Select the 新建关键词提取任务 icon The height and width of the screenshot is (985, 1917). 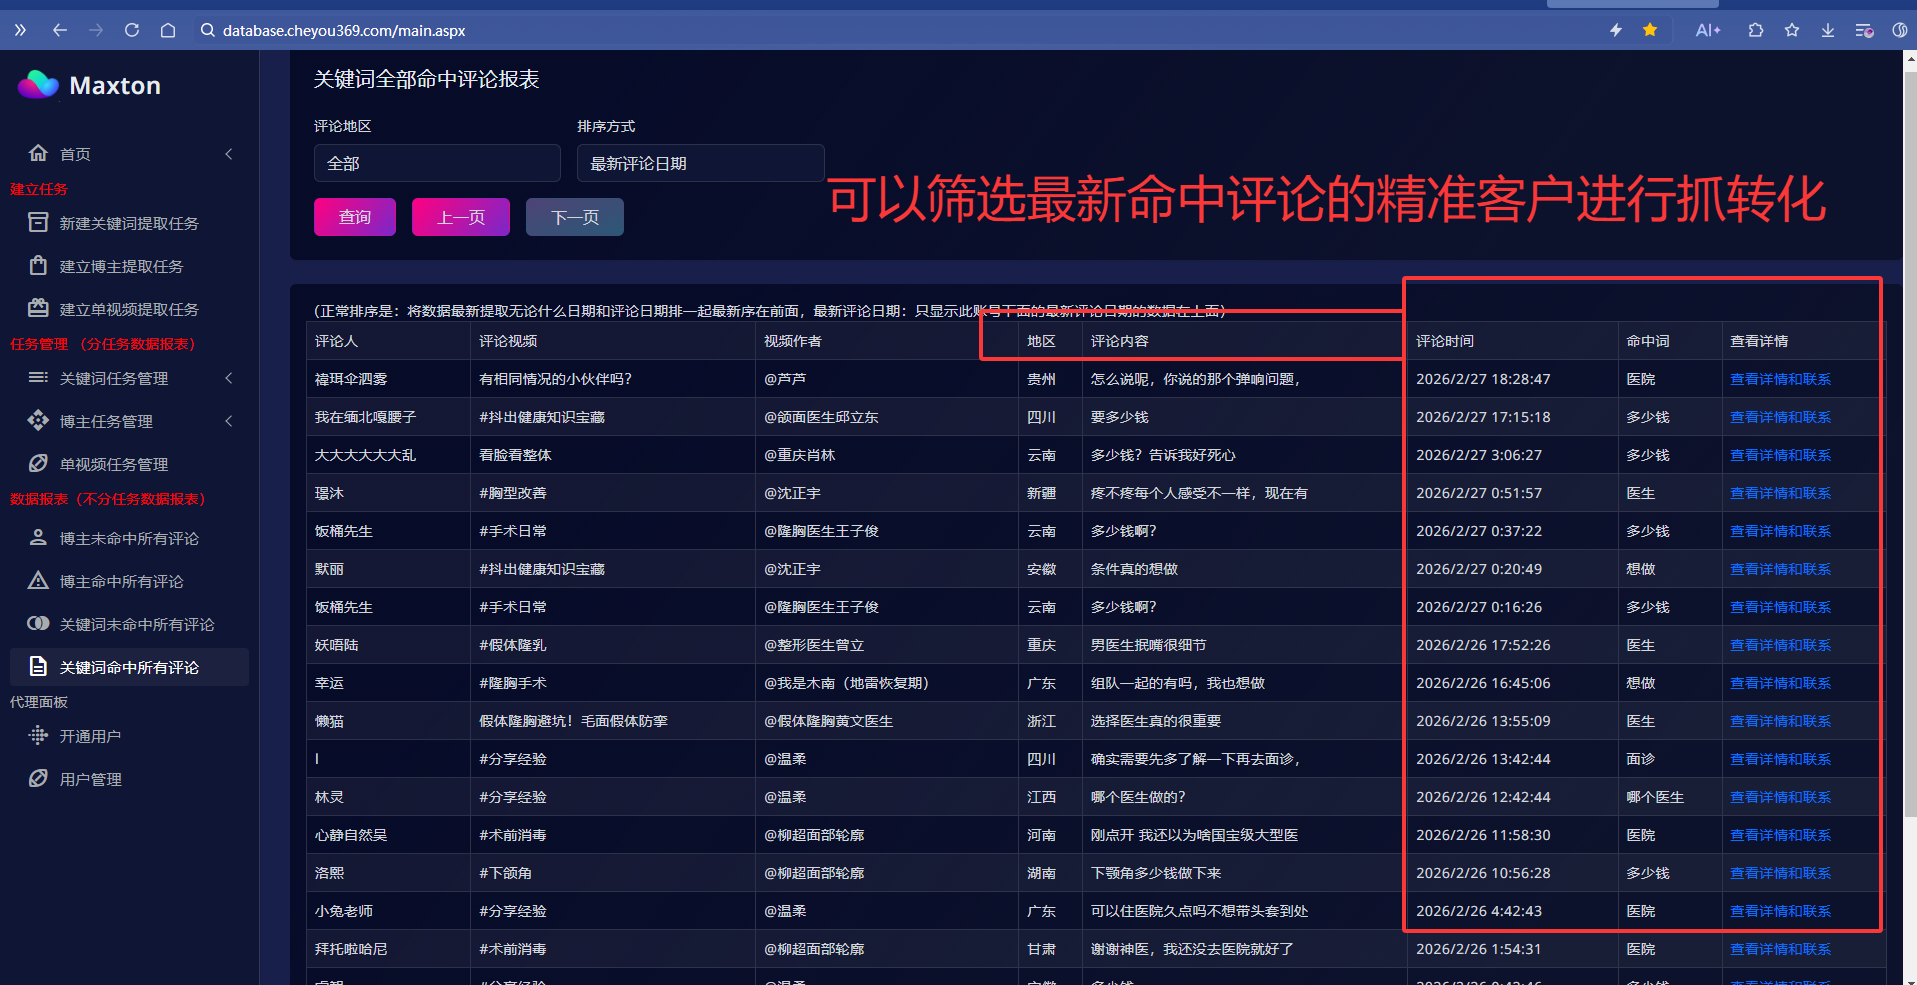click(38, 222)
